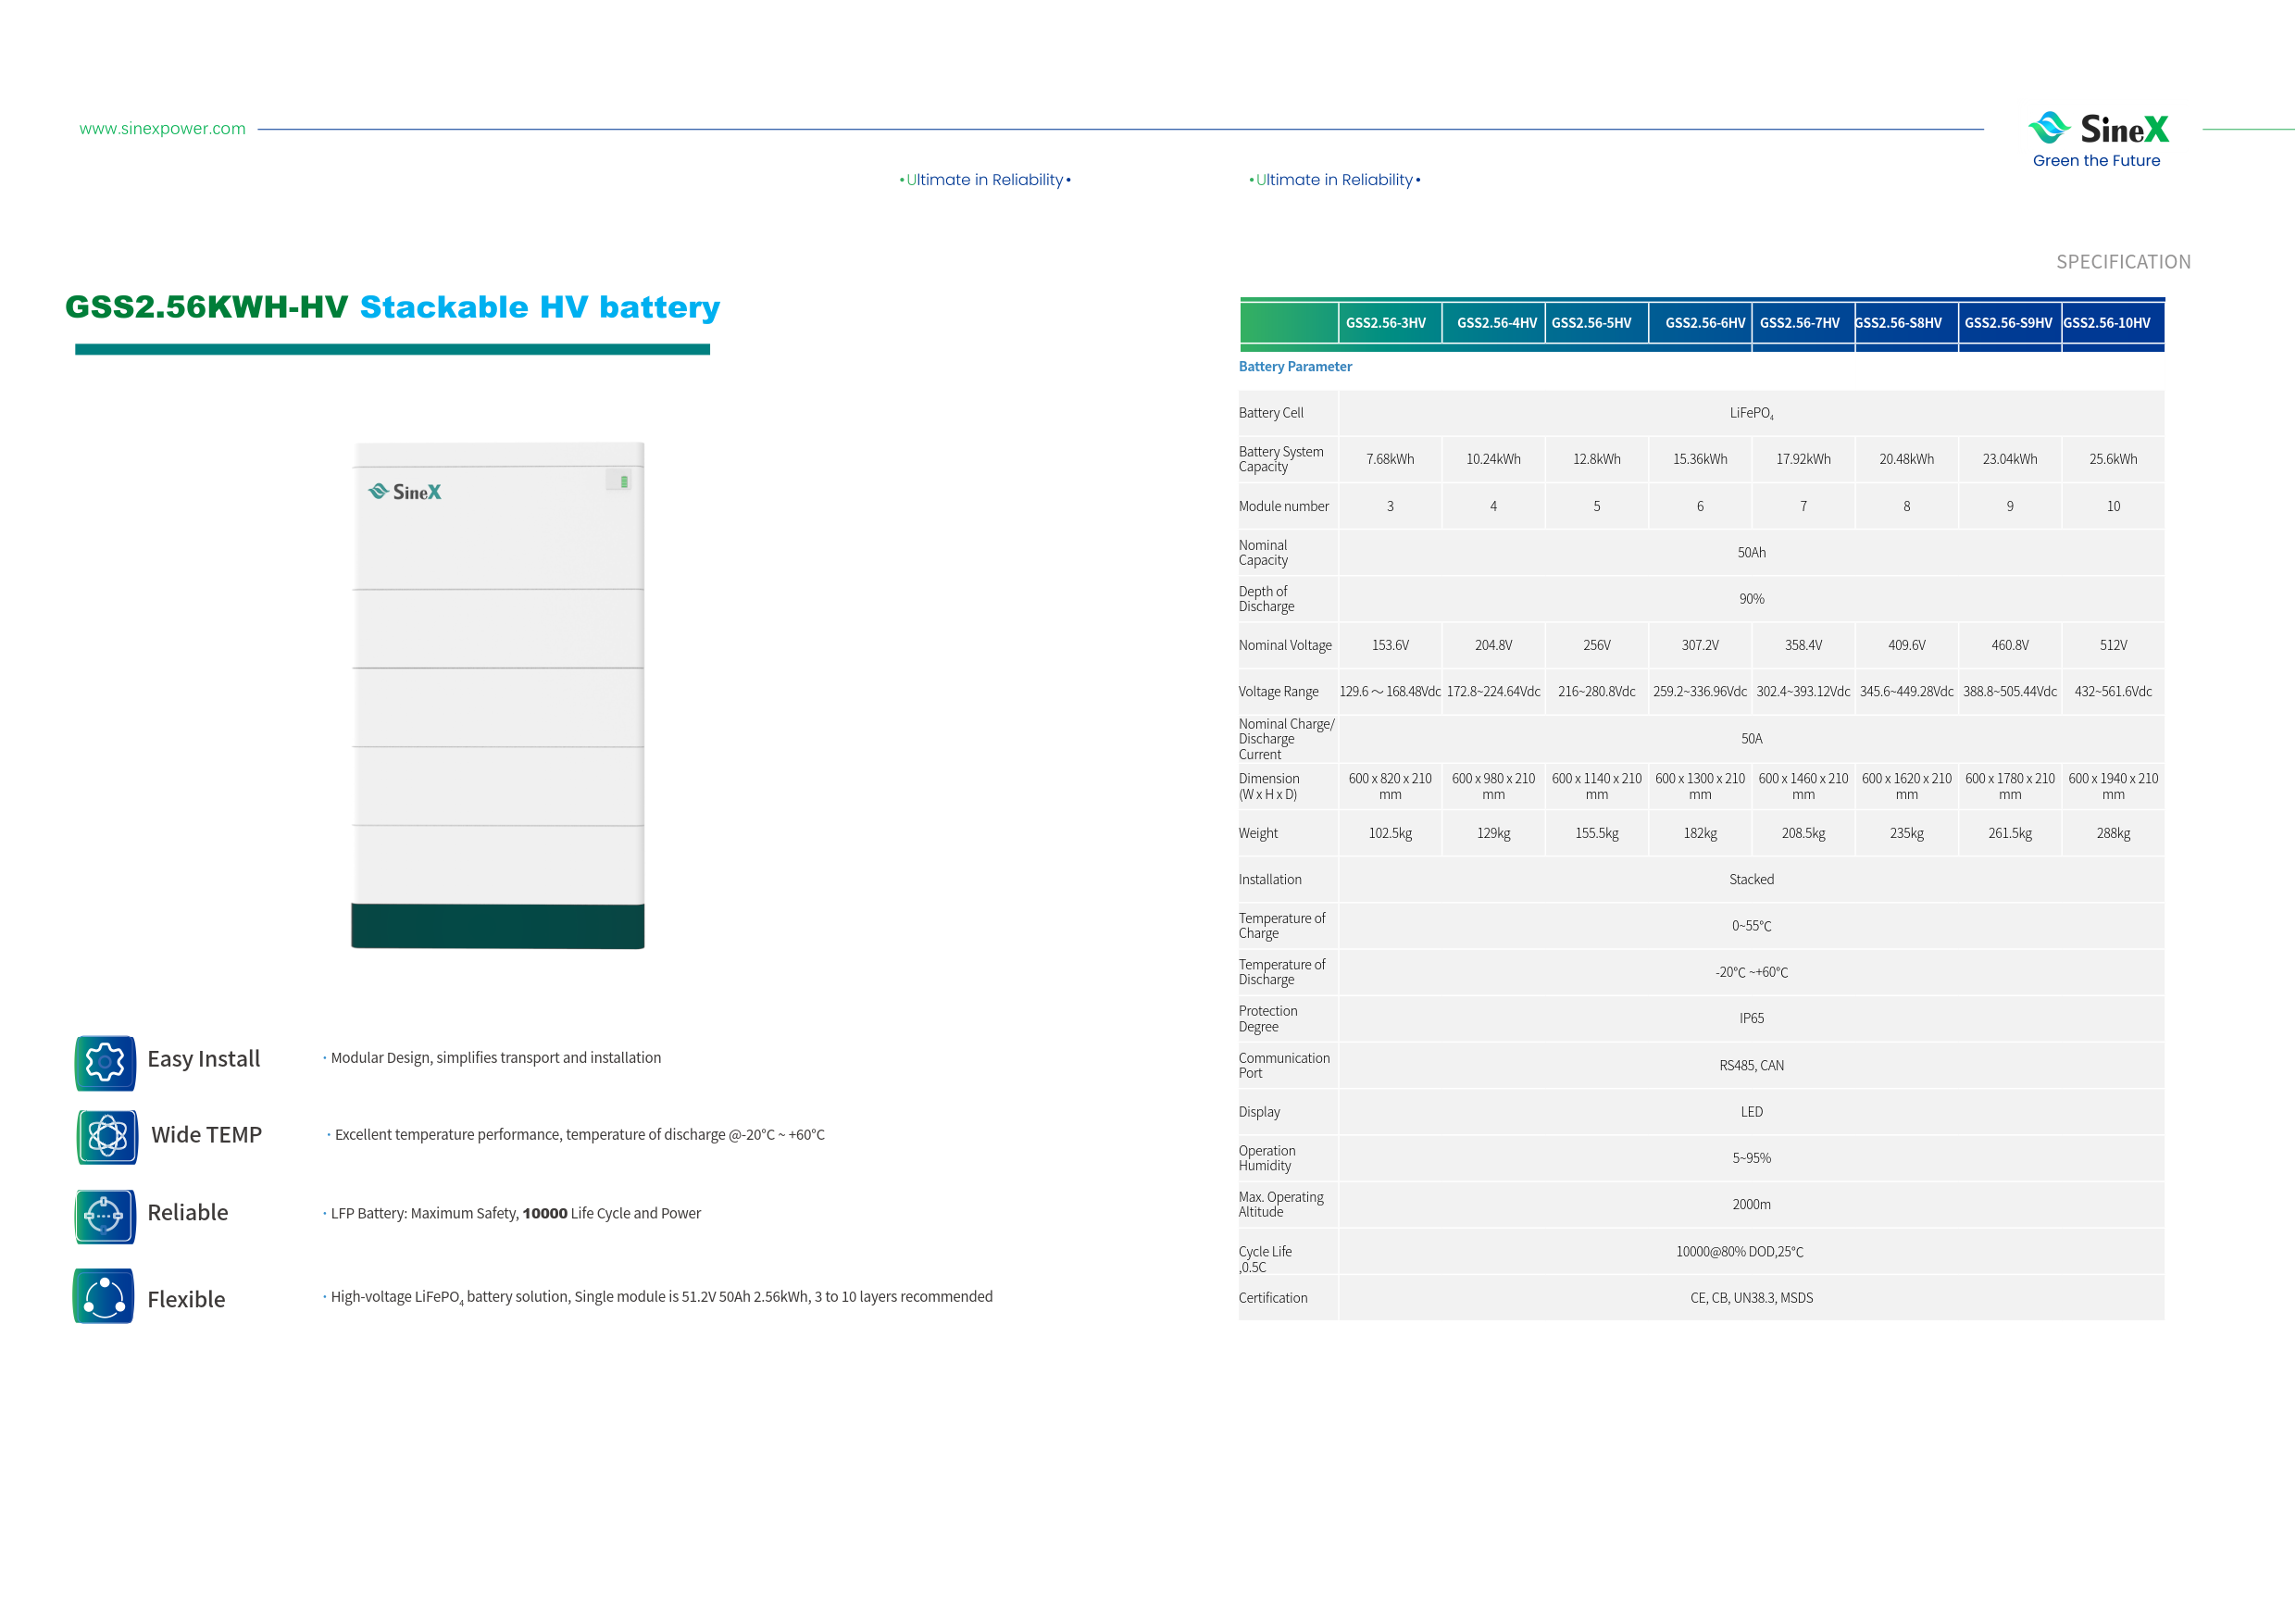
Task: Click the green LED indicator on the battery
Action: (x=624, y=482)
